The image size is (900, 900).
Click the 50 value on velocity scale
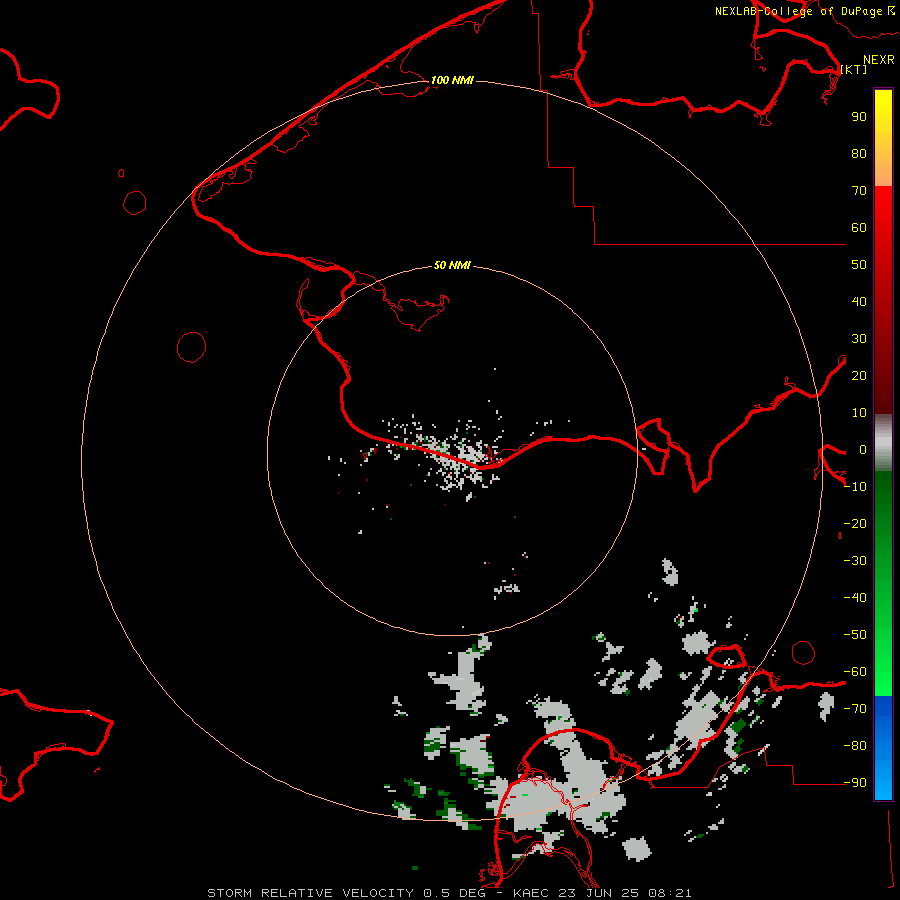point(859,265)
